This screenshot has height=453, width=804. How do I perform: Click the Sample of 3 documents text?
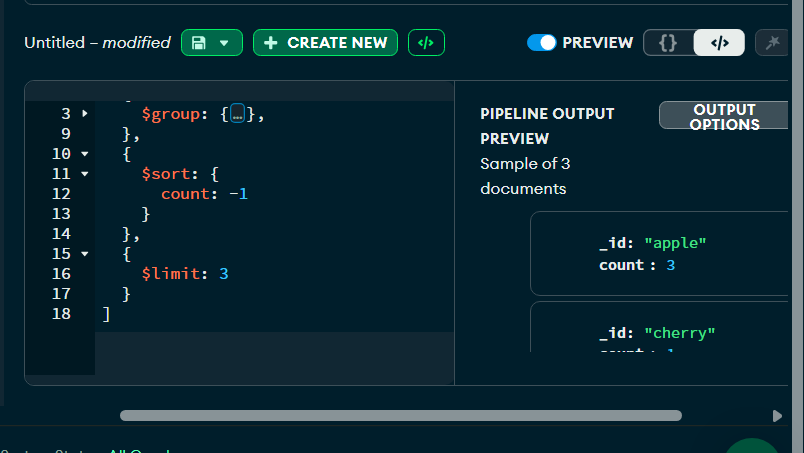coord(525,176)
